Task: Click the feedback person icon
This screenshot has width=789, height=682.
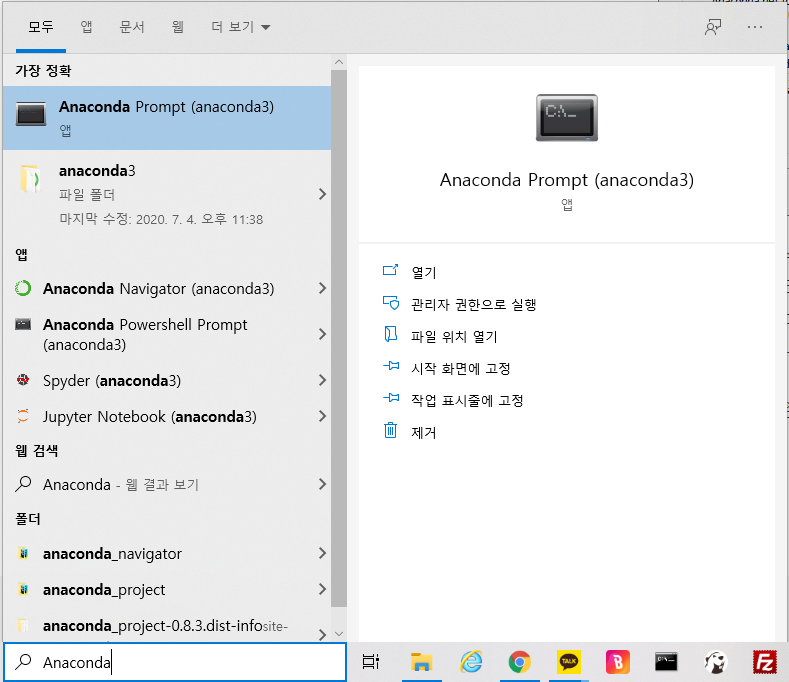Action: point(713,27)
